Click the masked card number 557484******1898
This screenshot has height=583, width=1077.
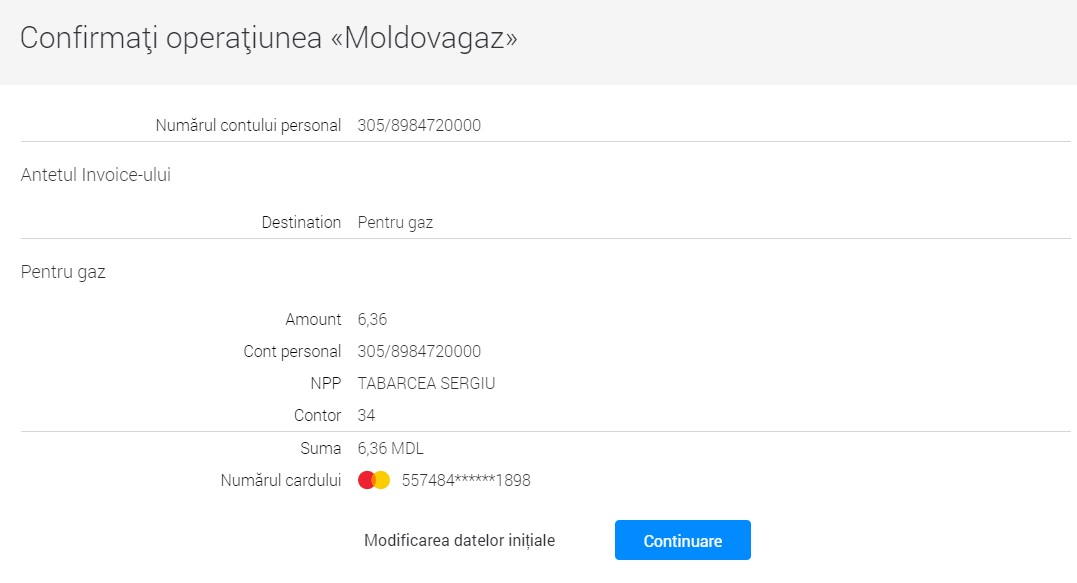click(x=466, y=481)
